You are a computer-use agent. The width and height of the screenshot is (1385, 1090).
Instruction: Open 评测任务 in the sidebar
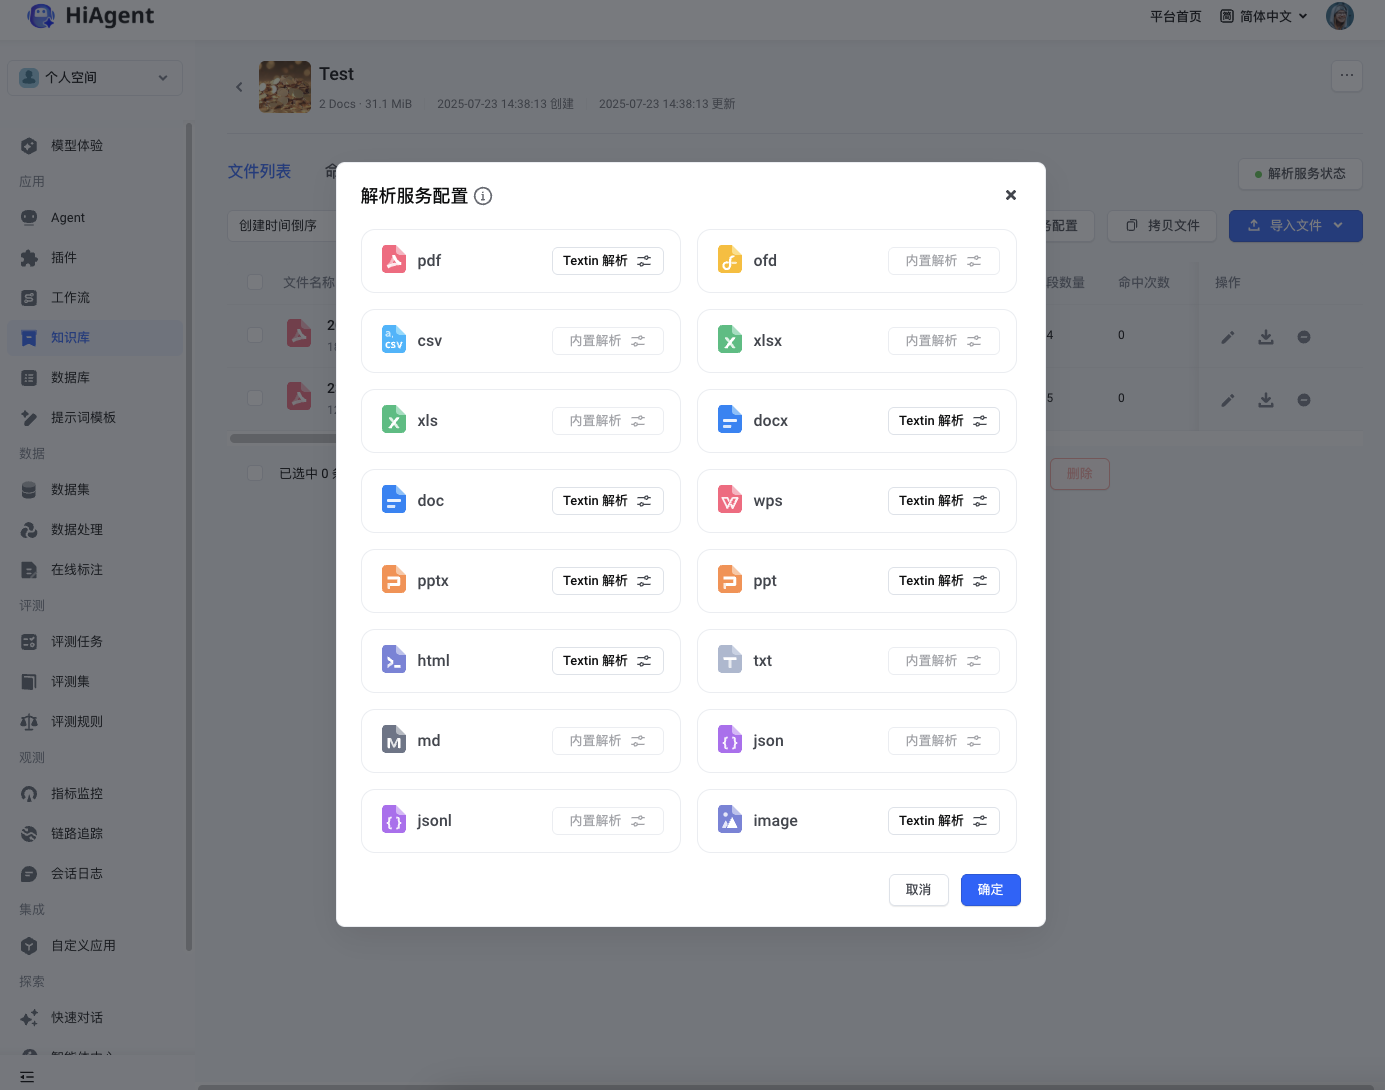(95, 642)
